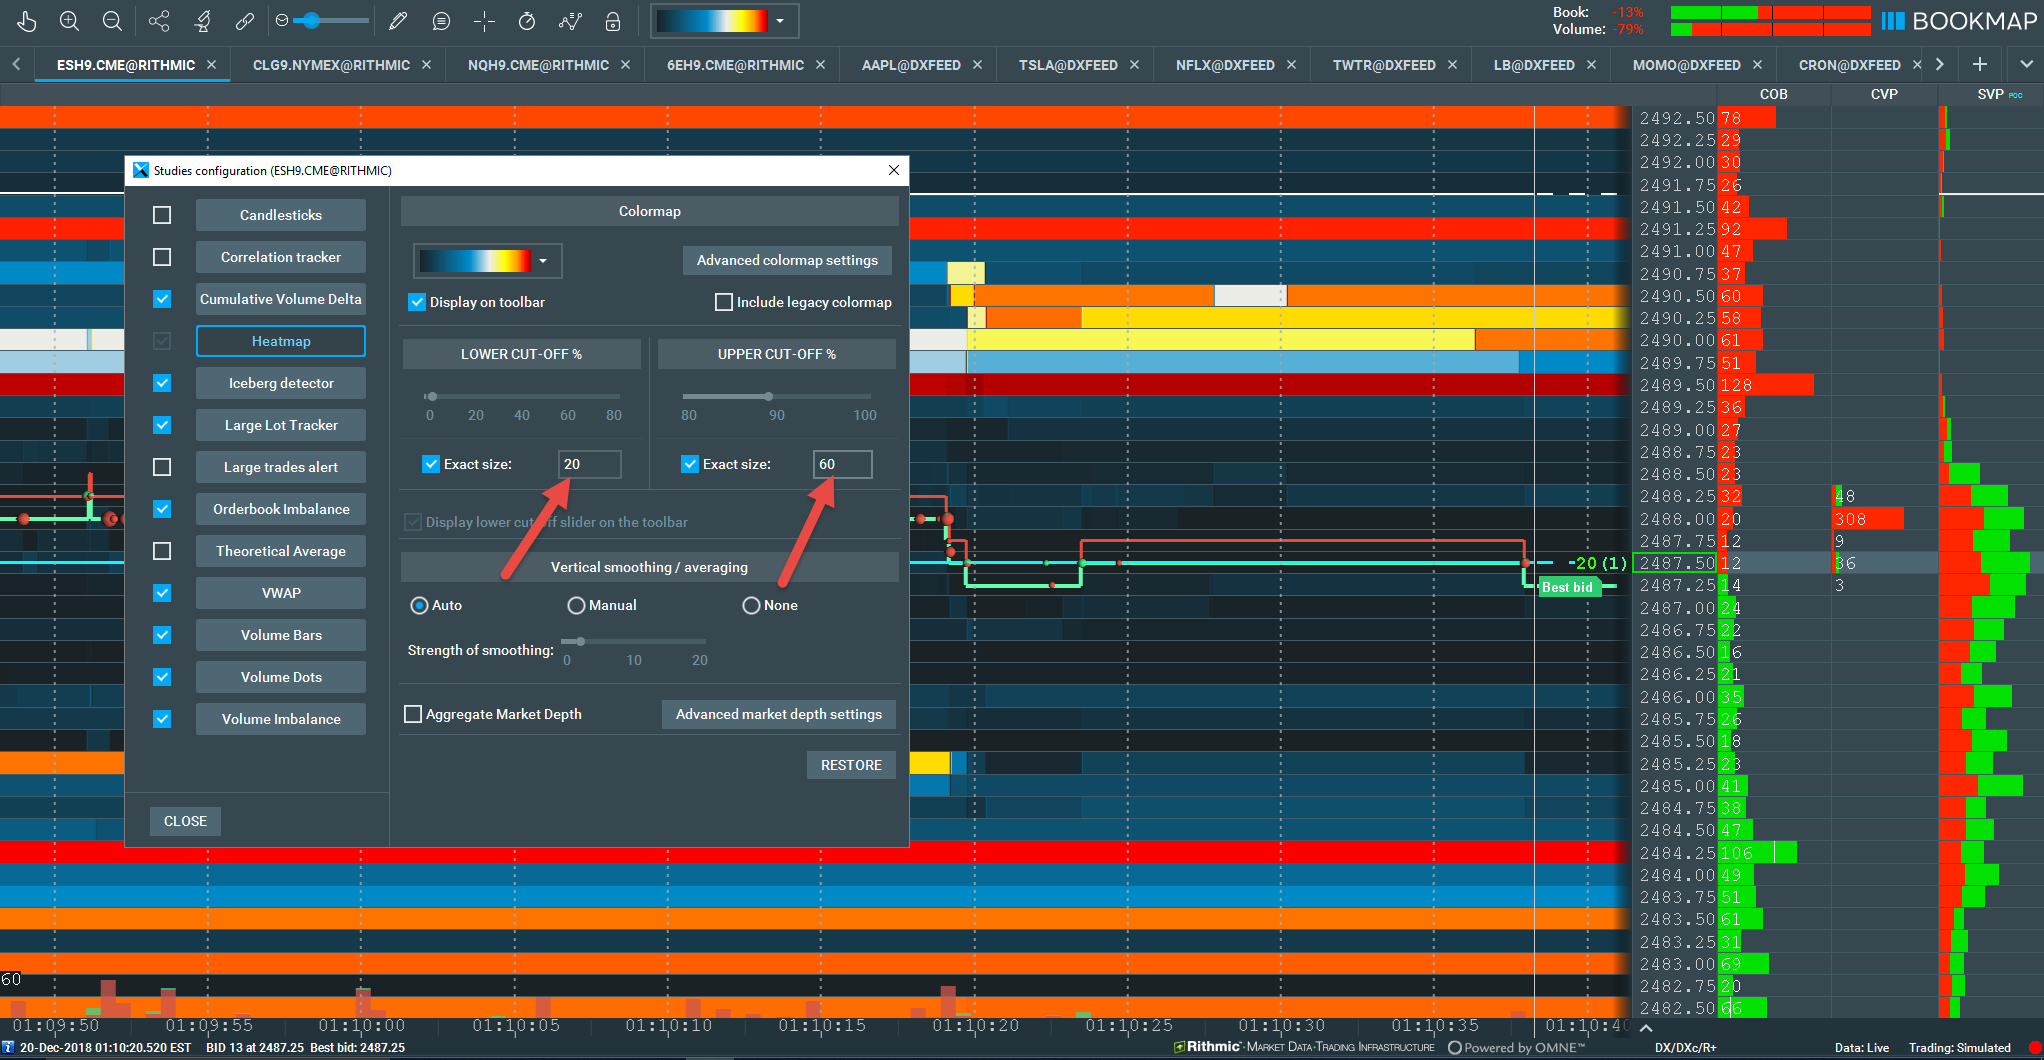The width and height of the screenshot is (2044, 1060).
Task: Uncheck the Iceberg detector study
Action: coord(162,383)
